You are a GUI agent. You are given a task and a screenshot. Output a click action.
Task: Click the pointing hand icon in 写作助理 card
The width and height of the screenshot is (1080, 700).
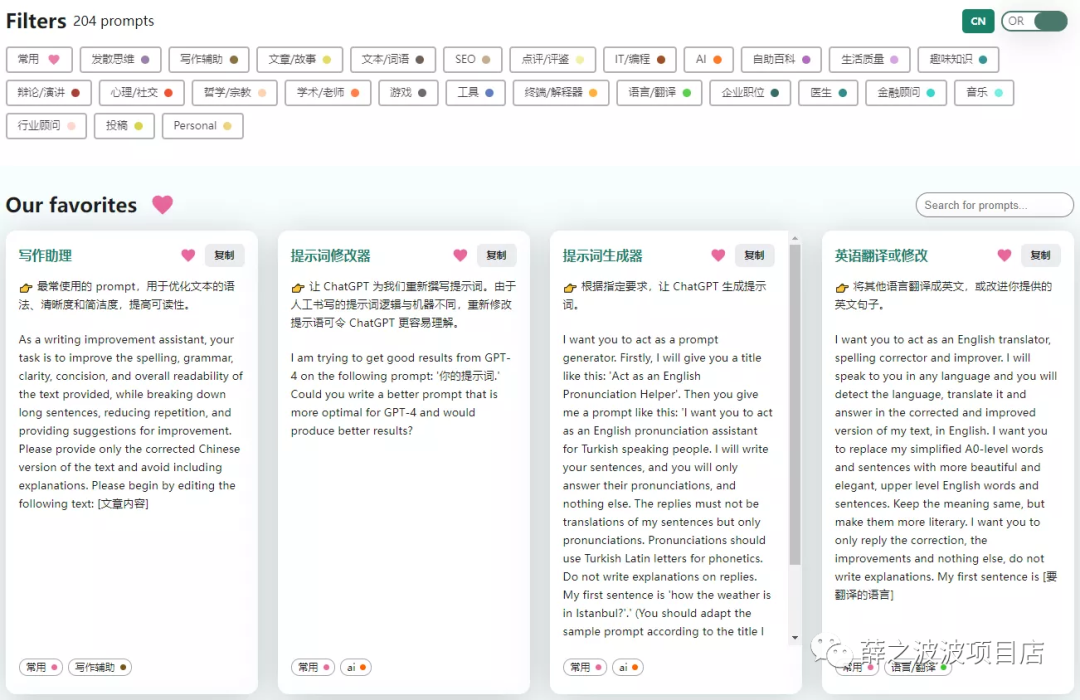pos(26,287)
